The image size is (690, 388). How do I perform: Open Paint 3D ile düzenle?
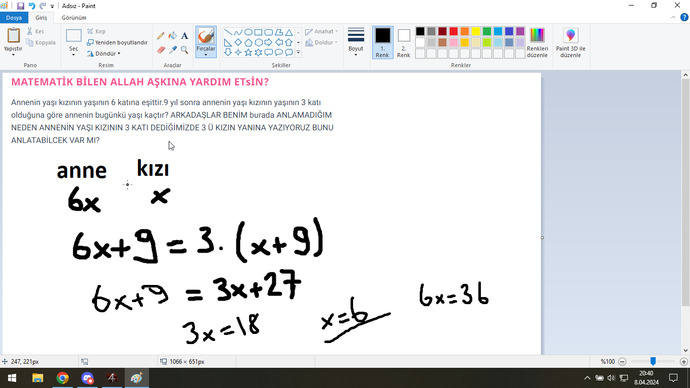(x=570, y=43)
